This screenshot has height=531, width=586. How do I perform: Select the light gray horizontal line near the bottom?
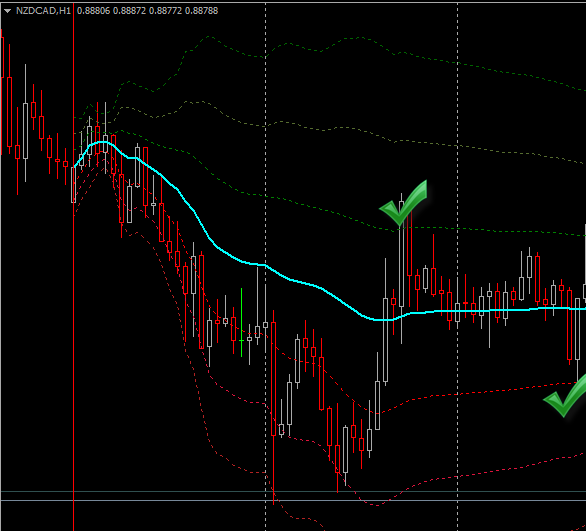point(293,500)
